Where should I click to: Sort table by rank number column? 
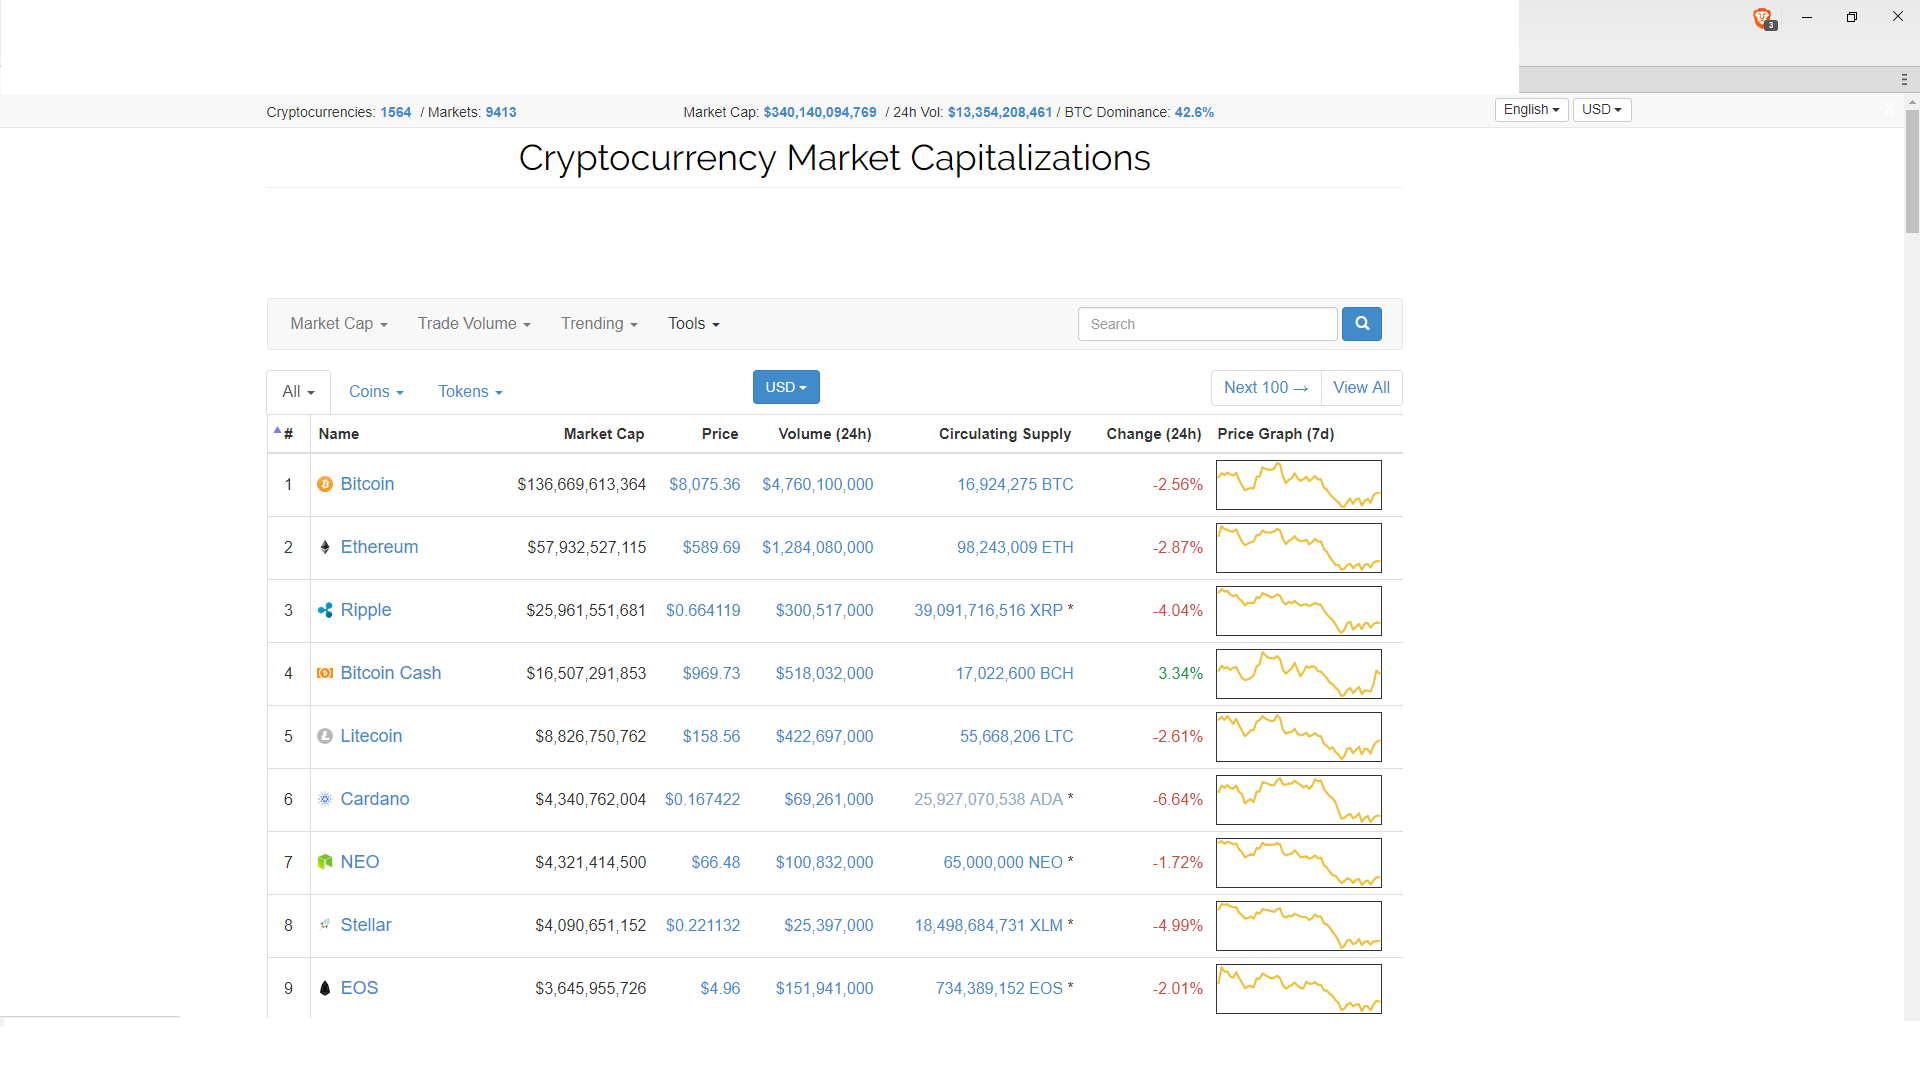pyautogui.click(x=288, y=434)
